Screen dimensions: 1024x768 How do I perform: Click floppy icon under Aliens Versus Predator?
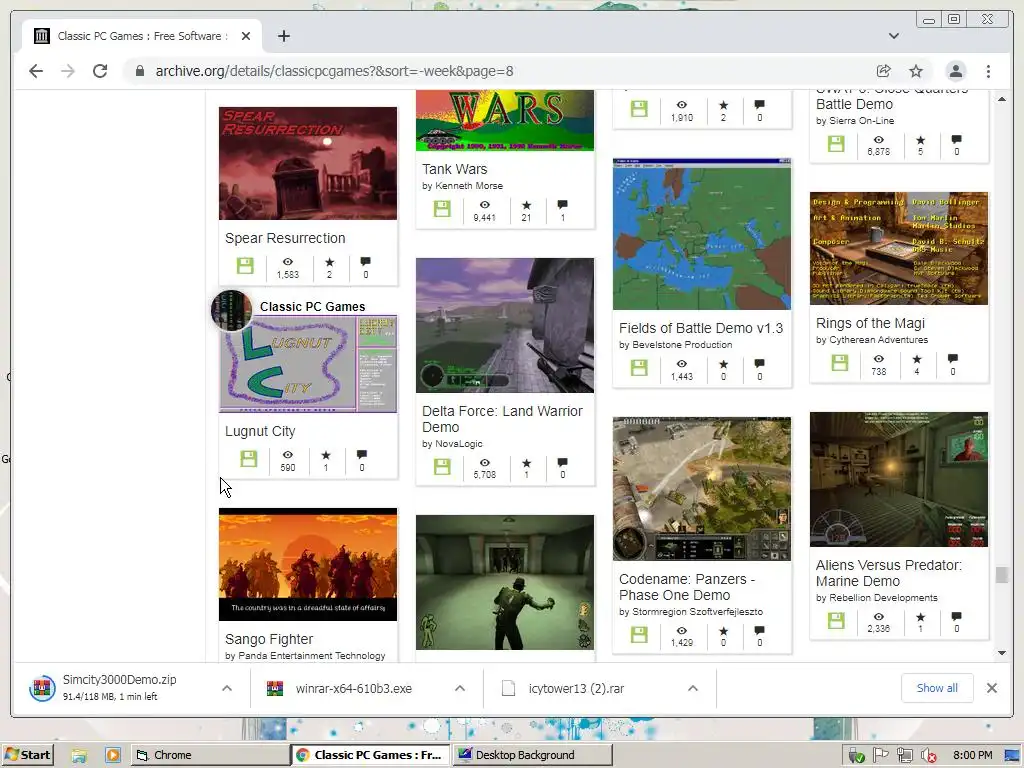(x=836, y=620)
